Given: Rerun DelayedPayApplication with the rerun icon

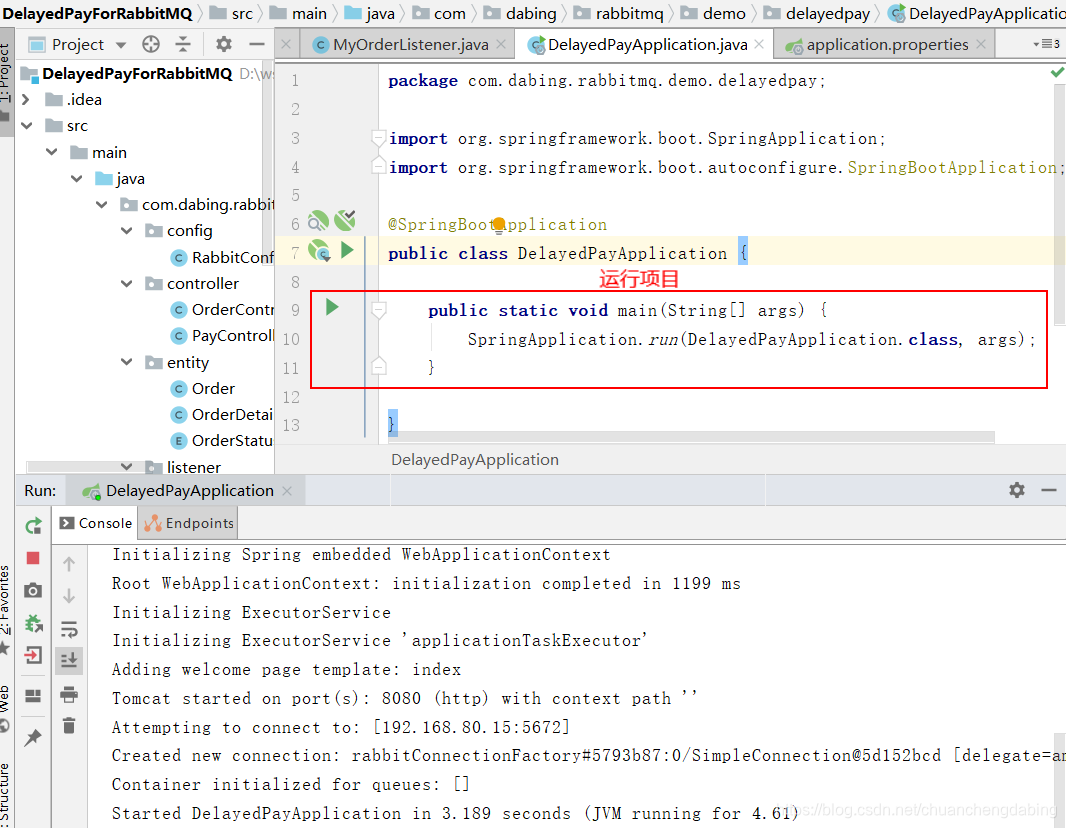Looking at the screenshot, I should (33, 525).
